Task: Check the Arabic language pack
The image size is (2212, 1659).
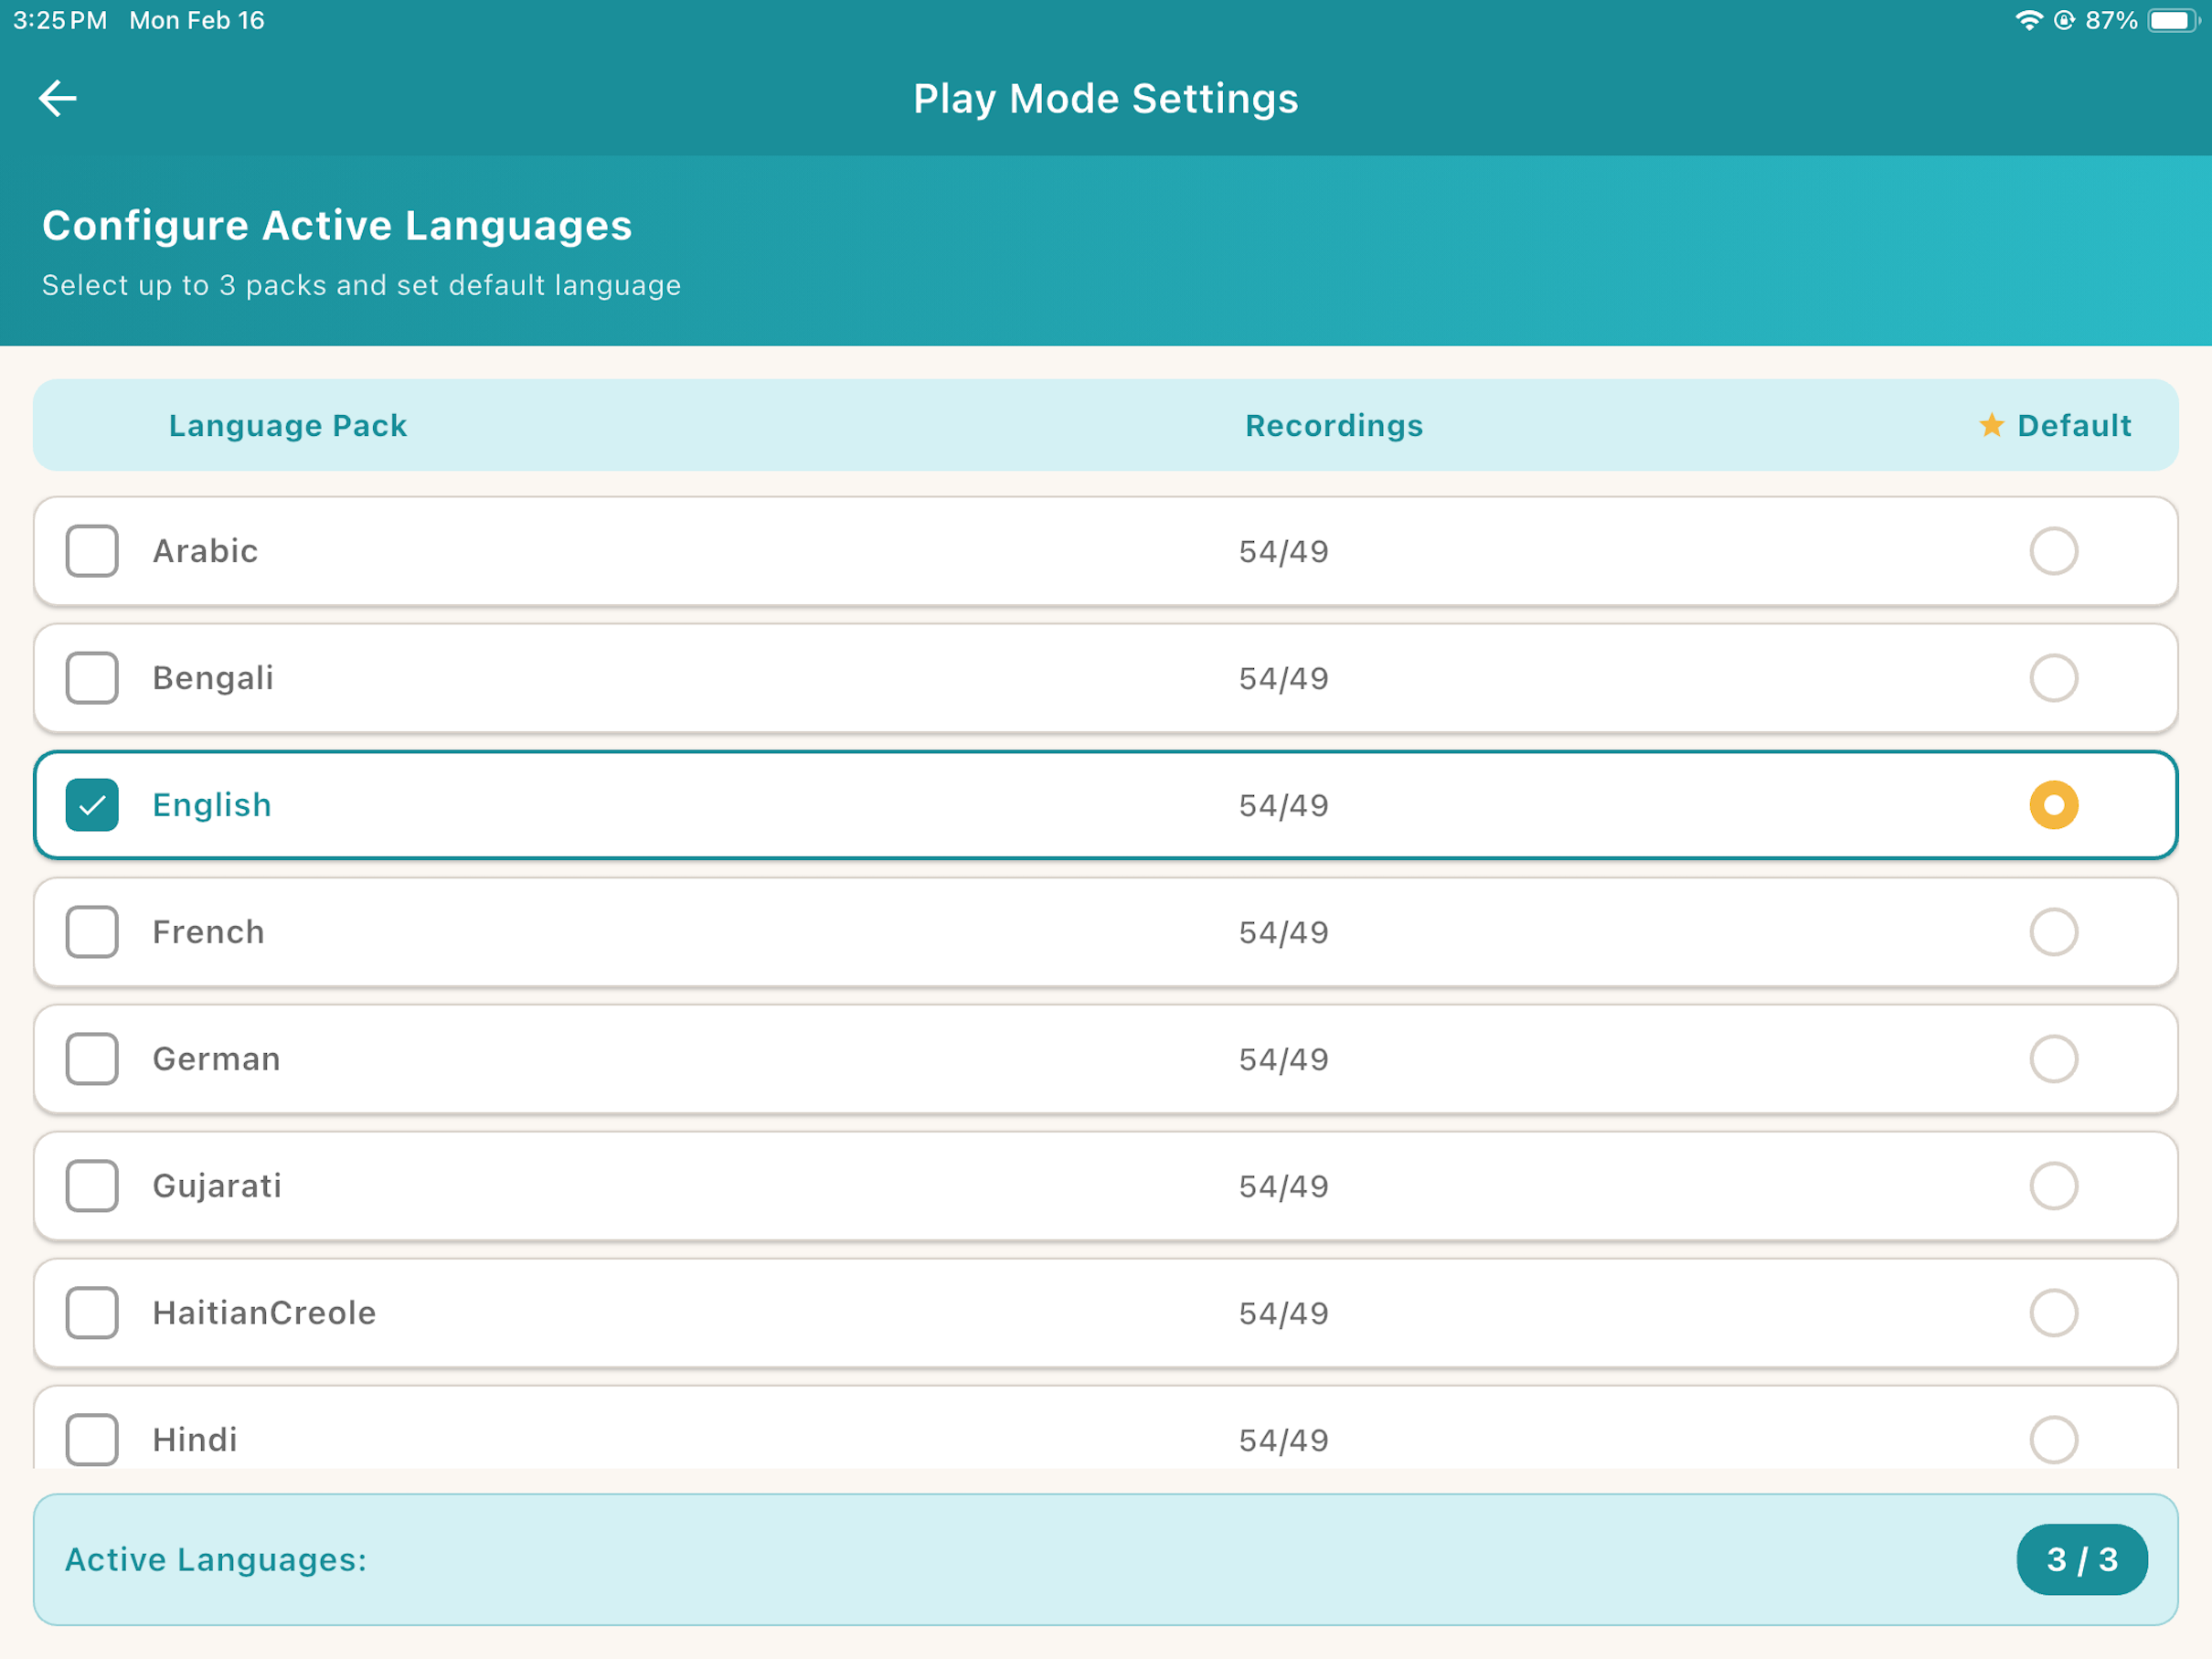Action: click(x=92, y=551)
